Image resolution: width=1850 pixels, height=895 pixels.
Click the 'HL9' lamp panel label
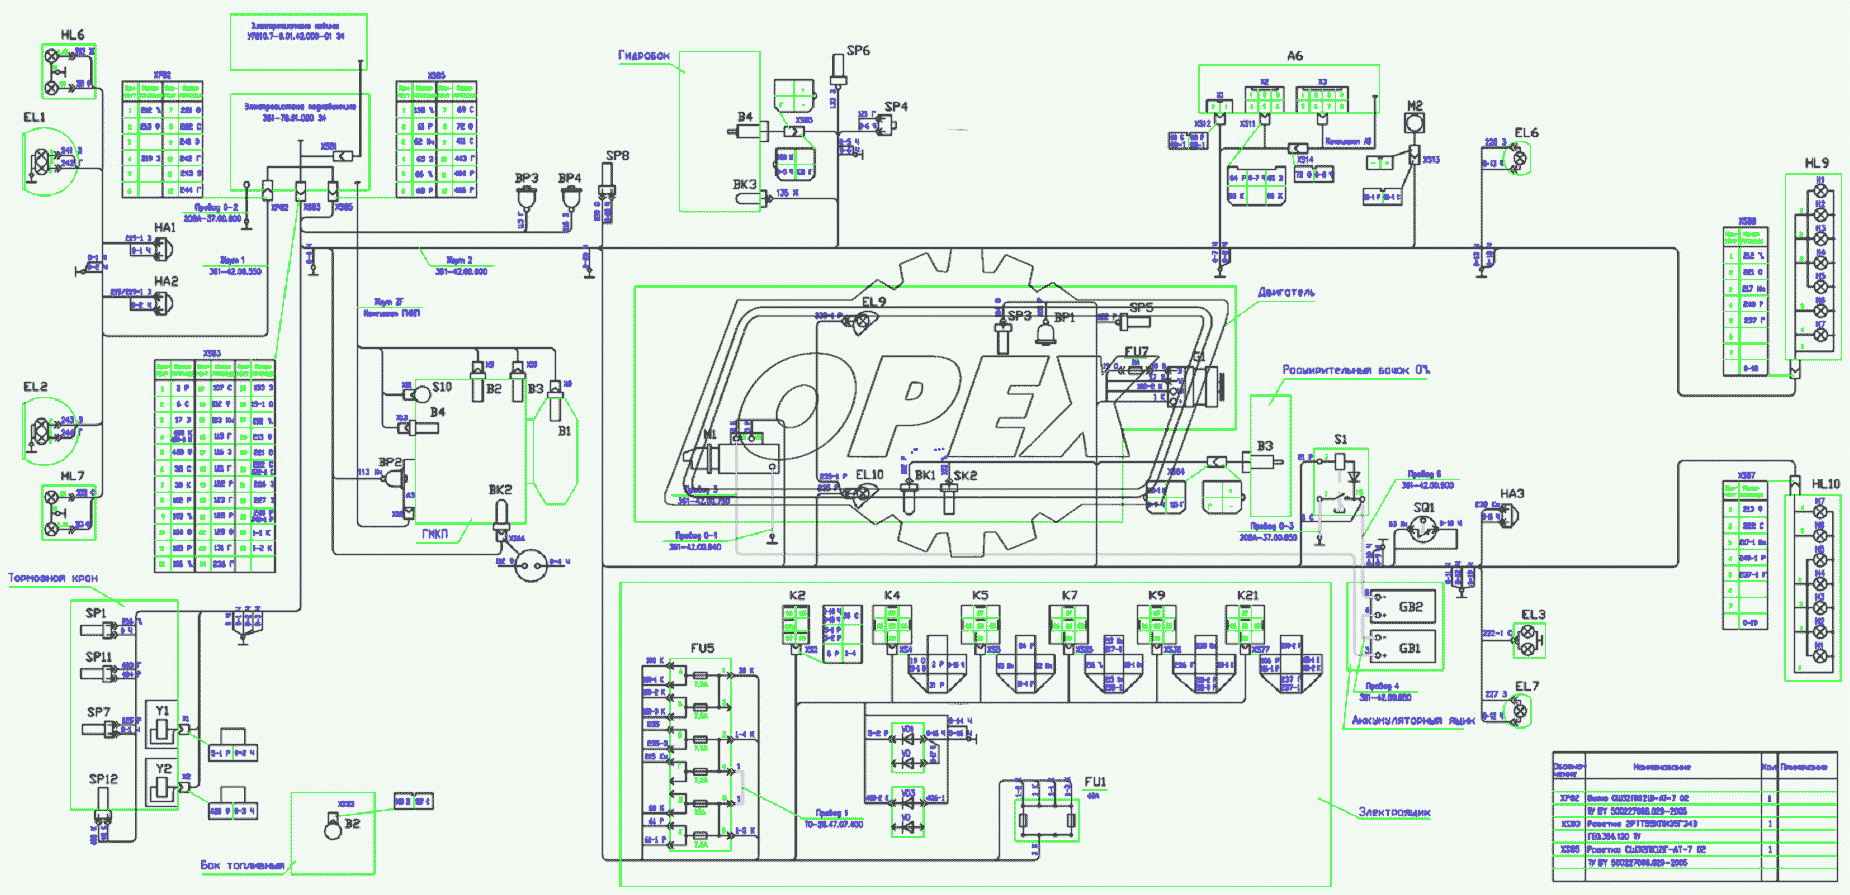1817,163
